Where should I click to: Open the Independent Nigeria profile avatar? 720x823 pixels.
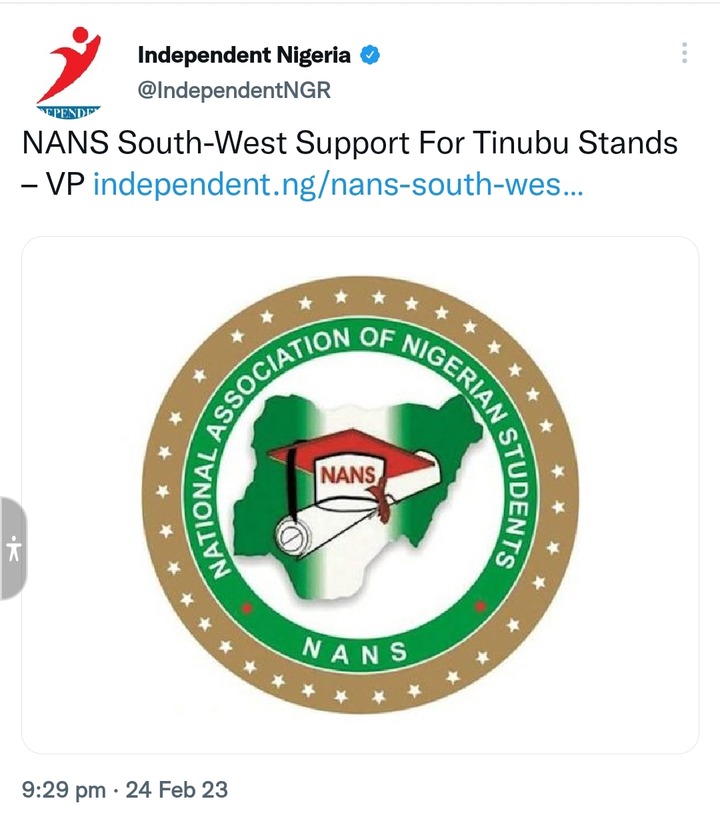(68, 72)
